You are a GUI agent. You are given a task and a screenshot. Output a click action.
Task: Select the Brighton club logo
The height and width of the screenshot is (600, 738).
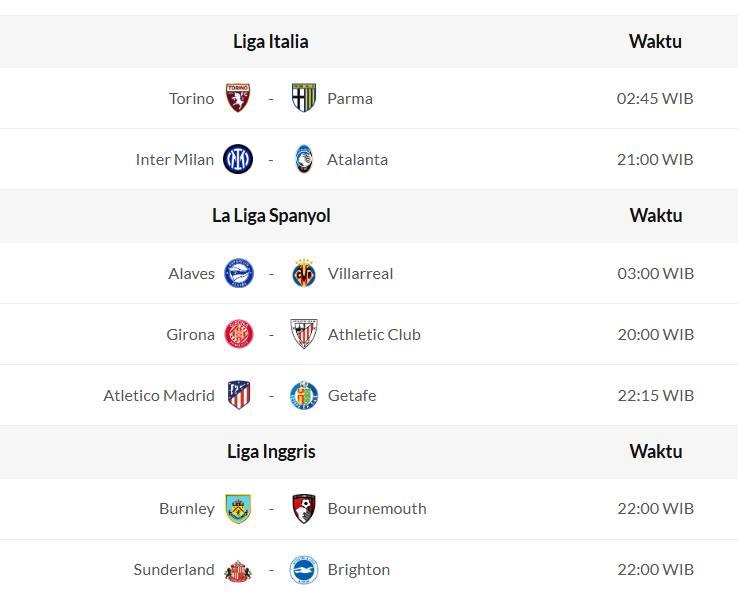(x=304, y=570)
